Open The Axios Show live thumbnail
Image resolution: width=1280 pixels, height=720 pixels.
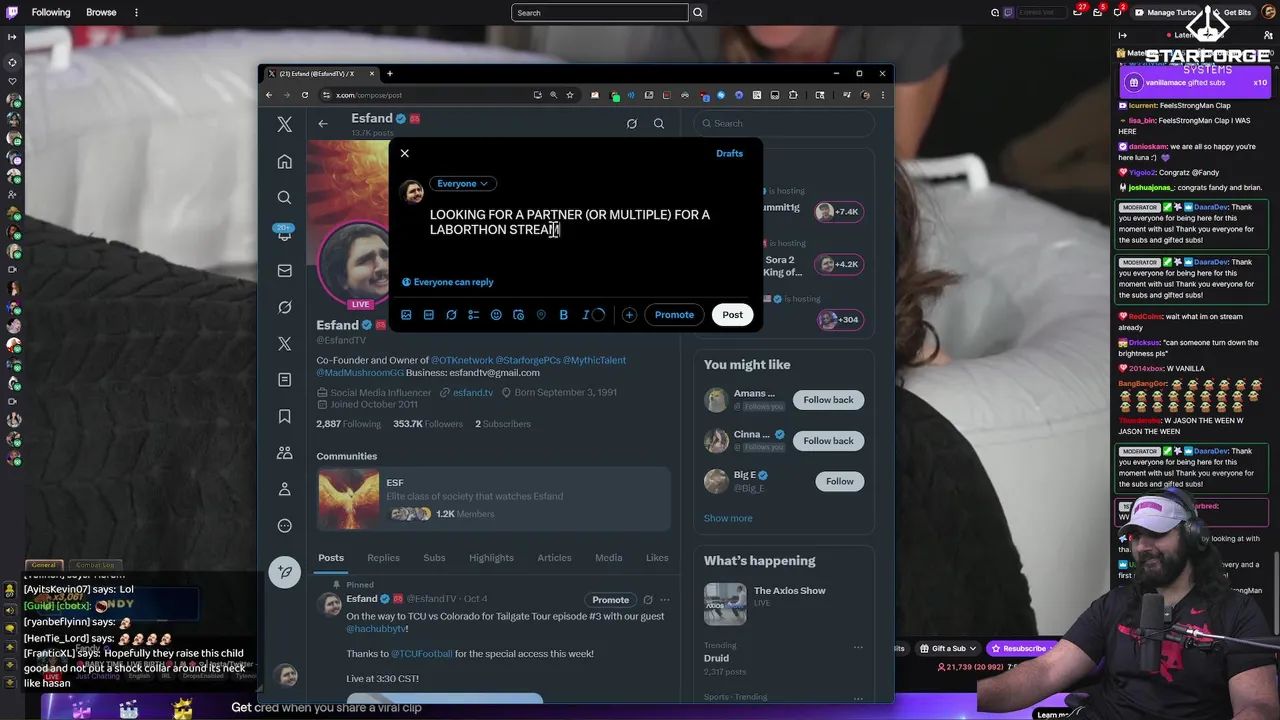(x=725, y=604)
